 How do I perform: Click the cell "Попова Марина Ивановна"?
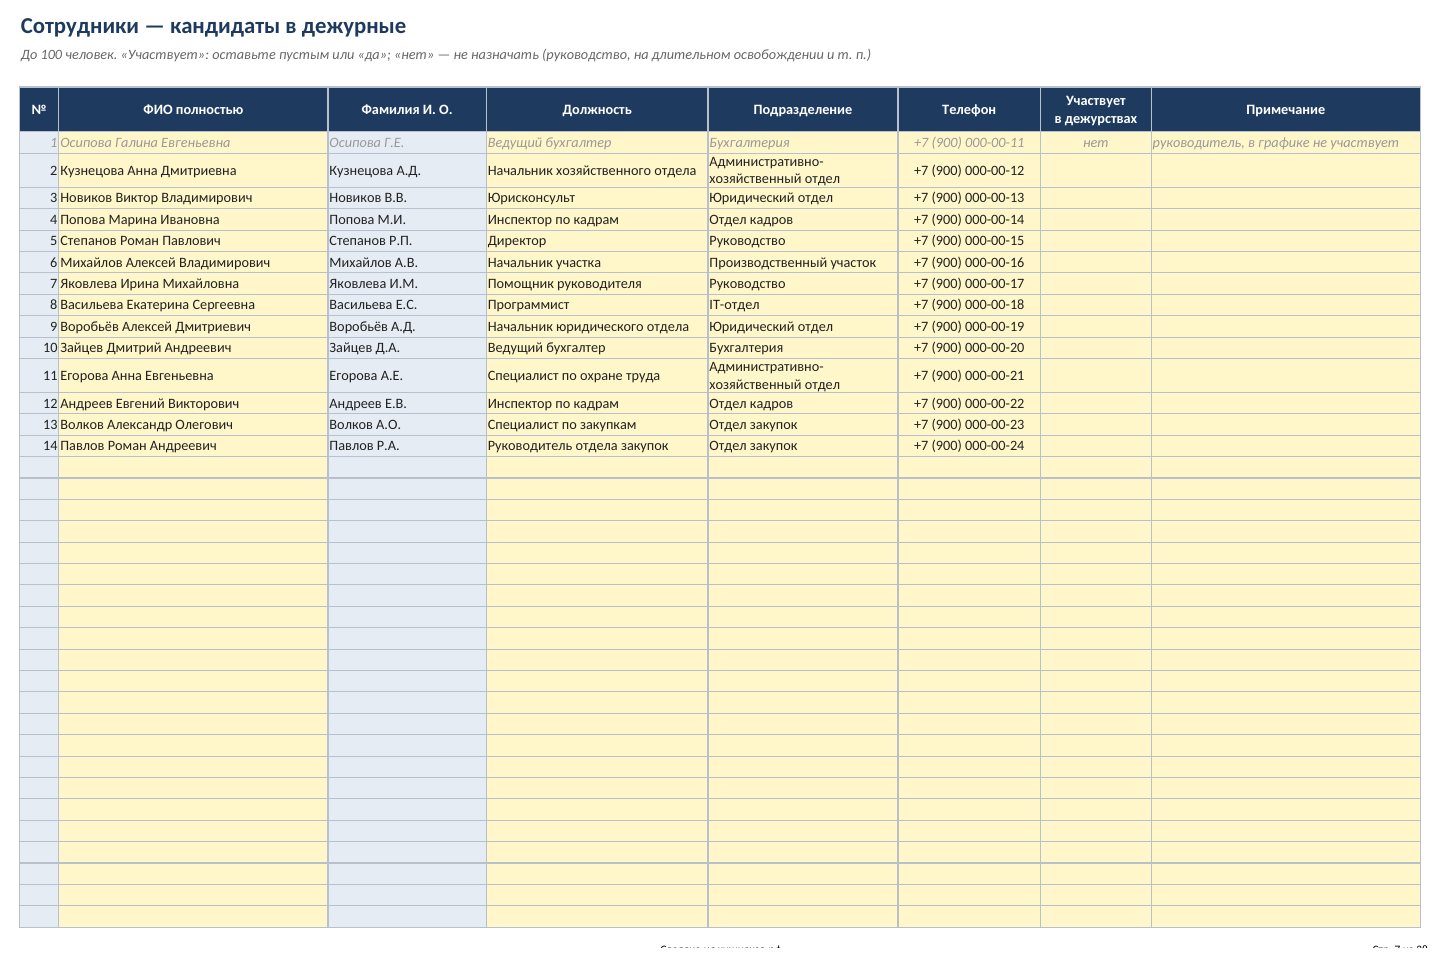[193, 219]
